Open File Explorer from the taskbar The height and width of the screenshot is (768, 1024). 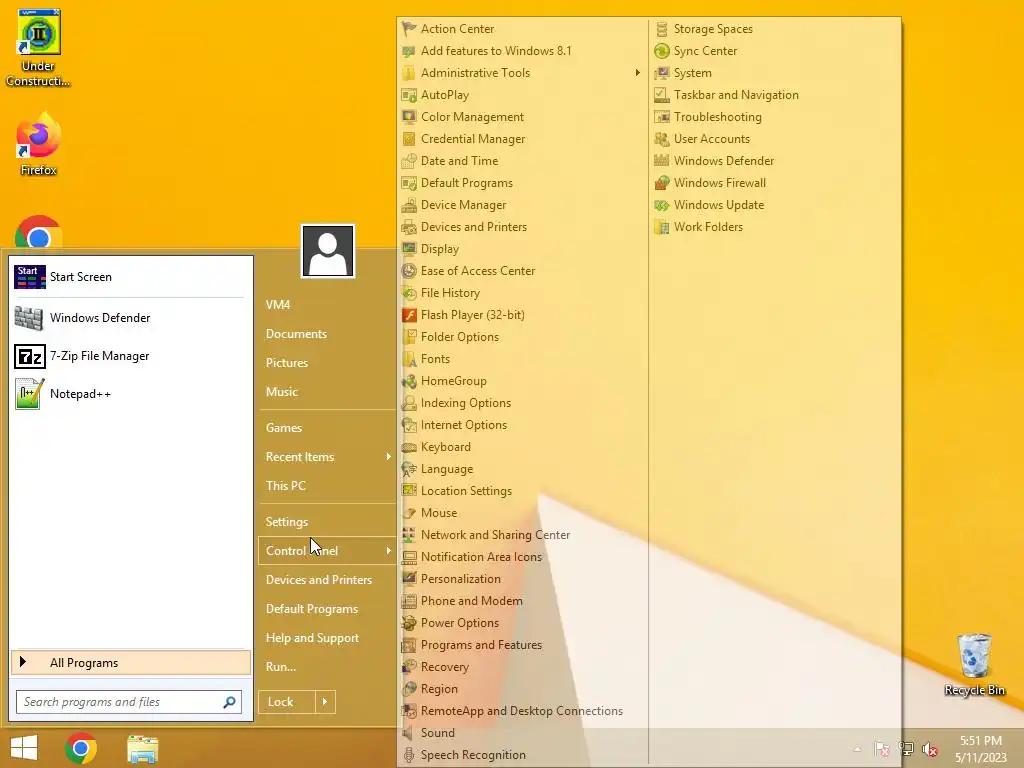point(142,748)
